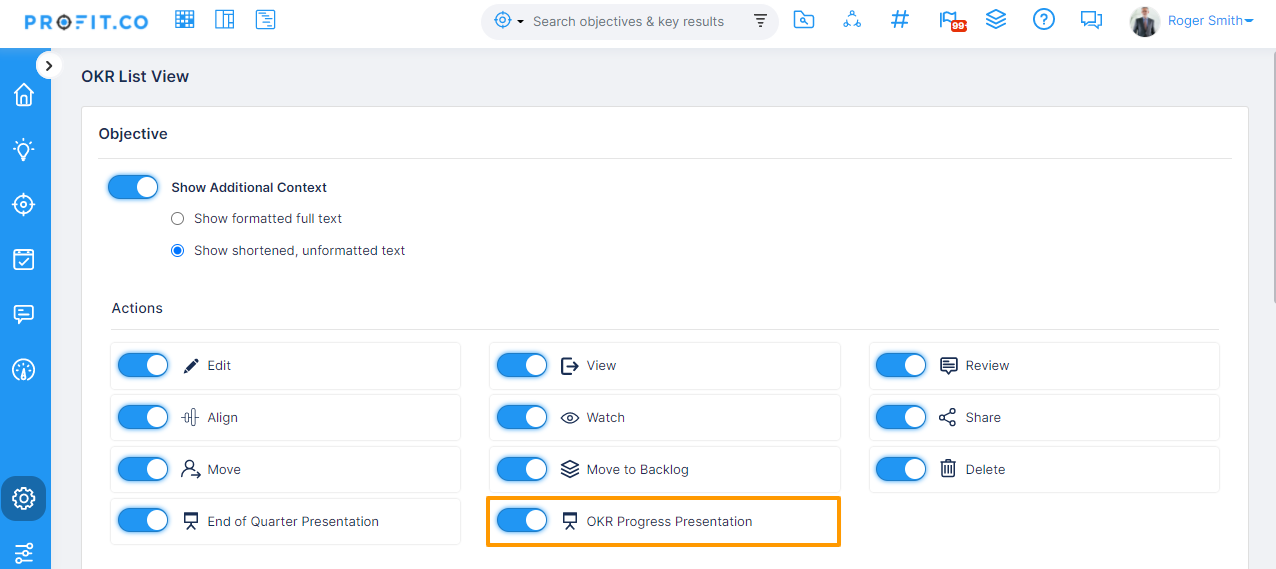Viewport: 1276px width, 569px height.
Task: Open the column layout icon in header
Action: [225, 20]
